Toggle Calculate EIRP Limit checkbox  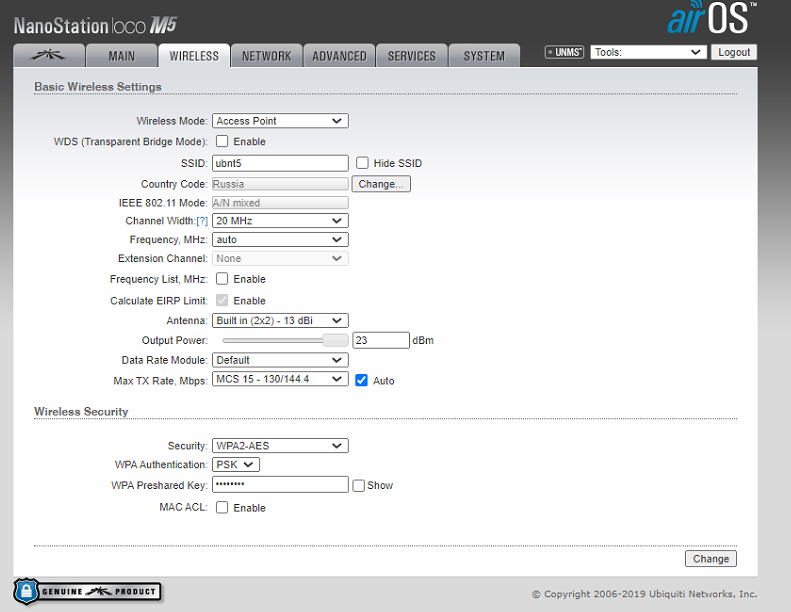222,300
